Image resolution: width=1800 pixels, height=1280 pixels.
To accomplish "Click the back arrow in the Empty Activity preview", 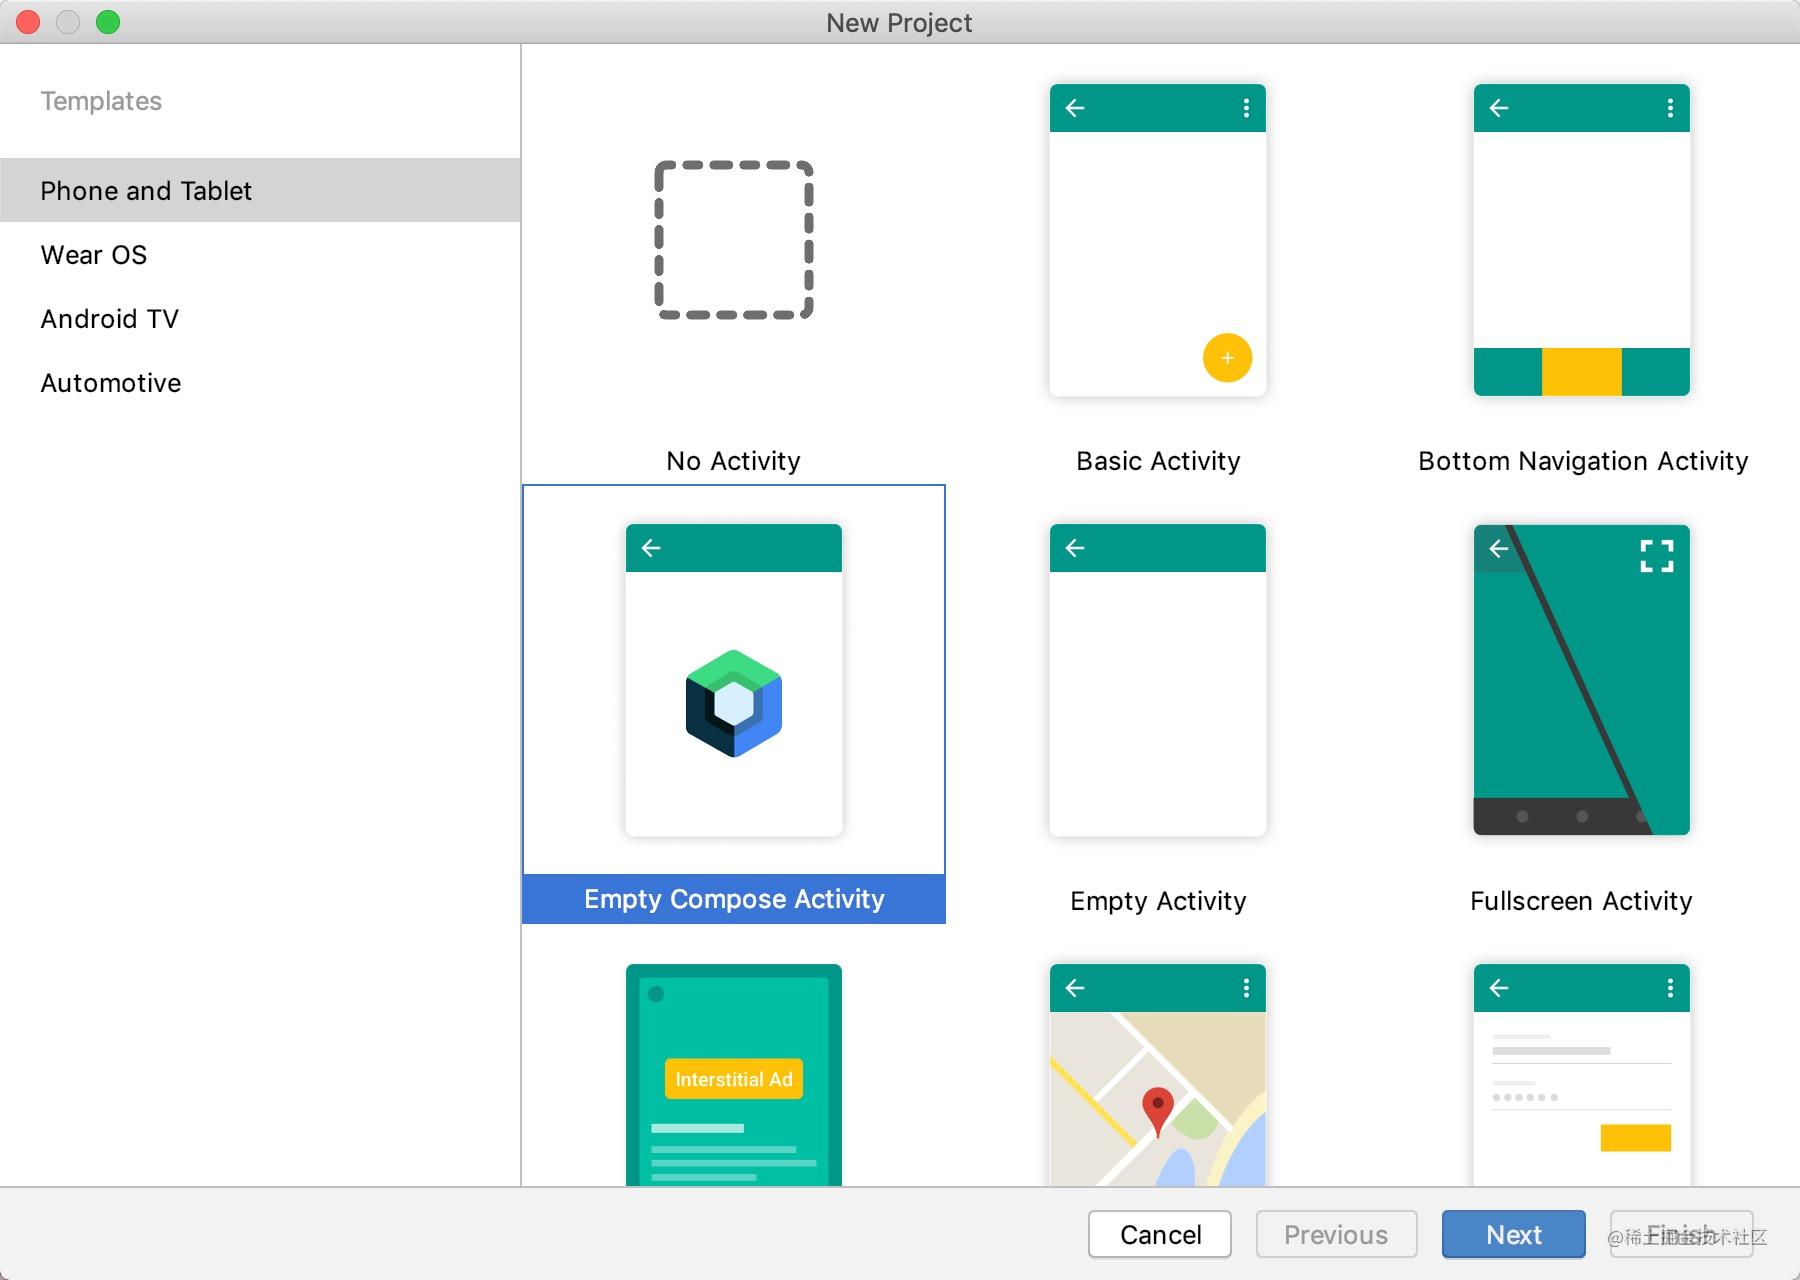I will tap(1074, 547).
